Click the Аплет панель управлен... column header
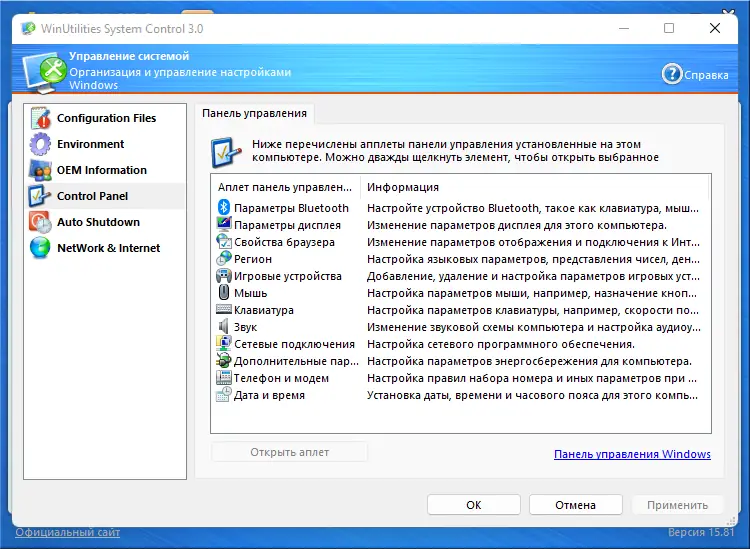The width and height of the screenshot is (750, 549). click(286, 187)
